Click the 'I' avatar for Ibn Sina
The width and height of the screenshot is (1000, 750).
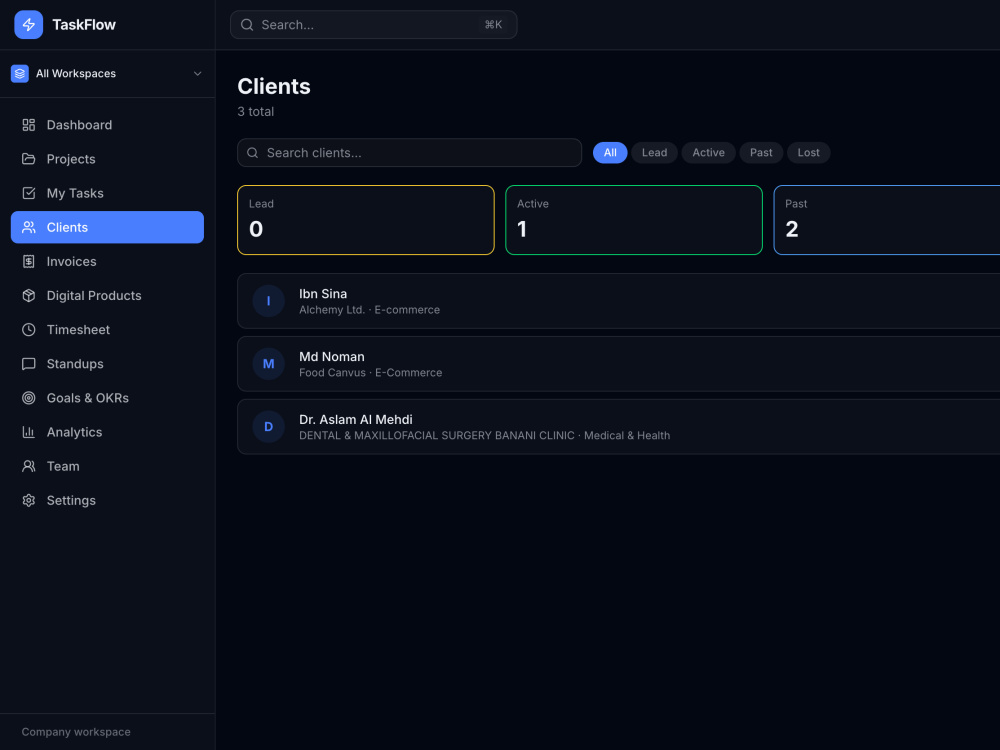[x=268, y=301]
